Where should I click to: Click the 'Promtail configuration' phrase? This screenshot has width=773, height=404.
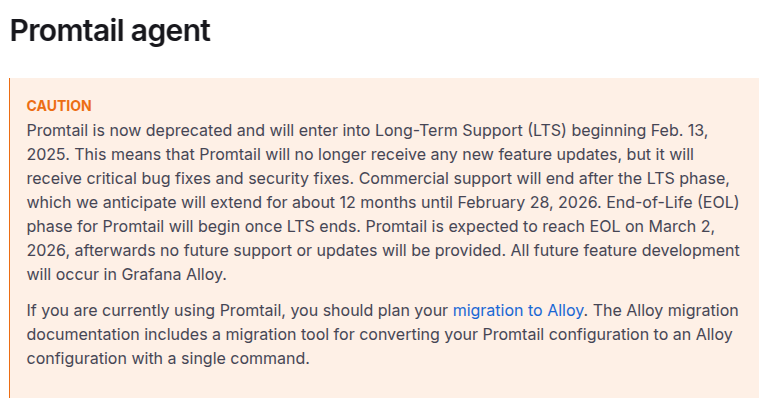point(557,334)
